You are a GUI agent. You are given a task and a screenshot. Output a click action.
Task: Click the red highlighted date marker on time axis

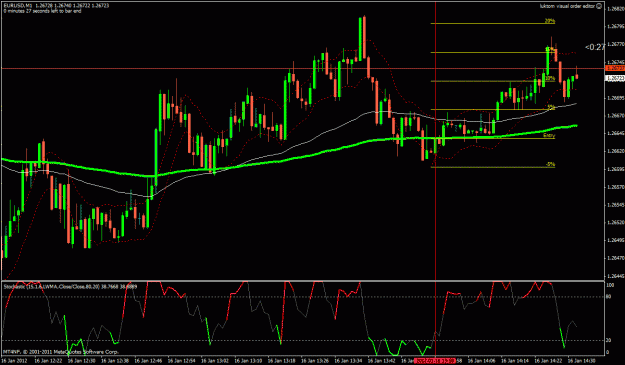pyautogui.click(x=434, y=361)
